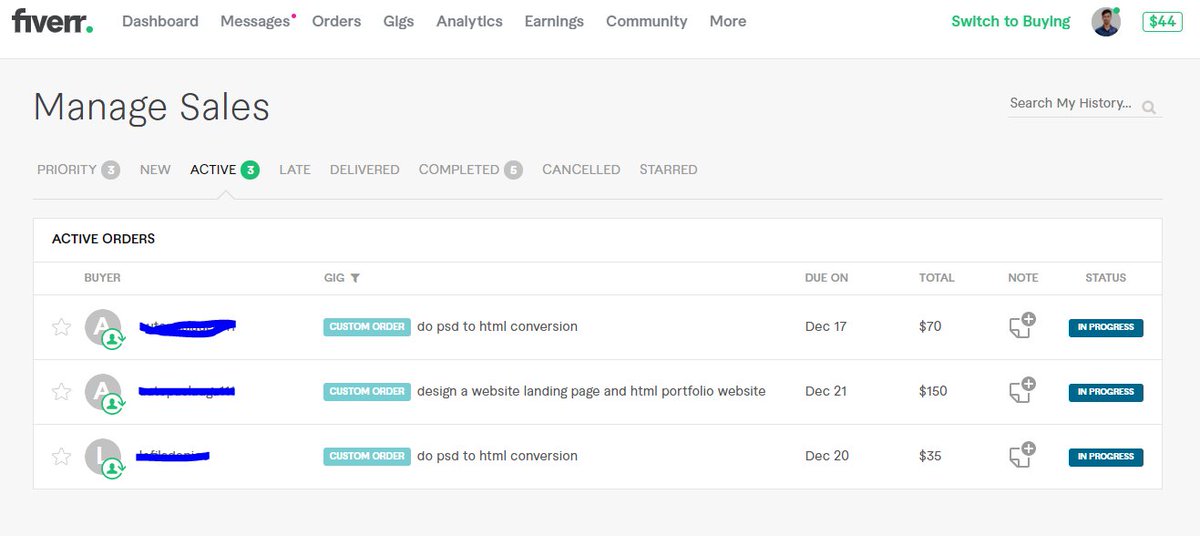Click the $35 total value
Image resolution: width=1200 pixels, height=536 pixels.
click(x=930, y=456)
